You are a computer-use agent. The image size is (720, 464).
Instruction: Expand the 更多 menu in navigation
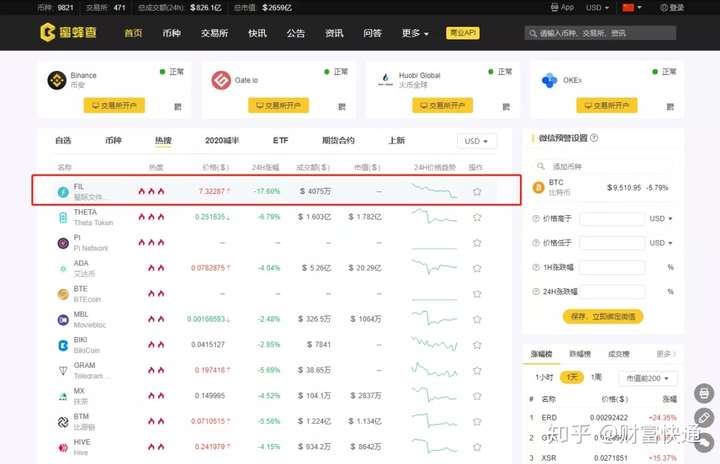(415, 33)
